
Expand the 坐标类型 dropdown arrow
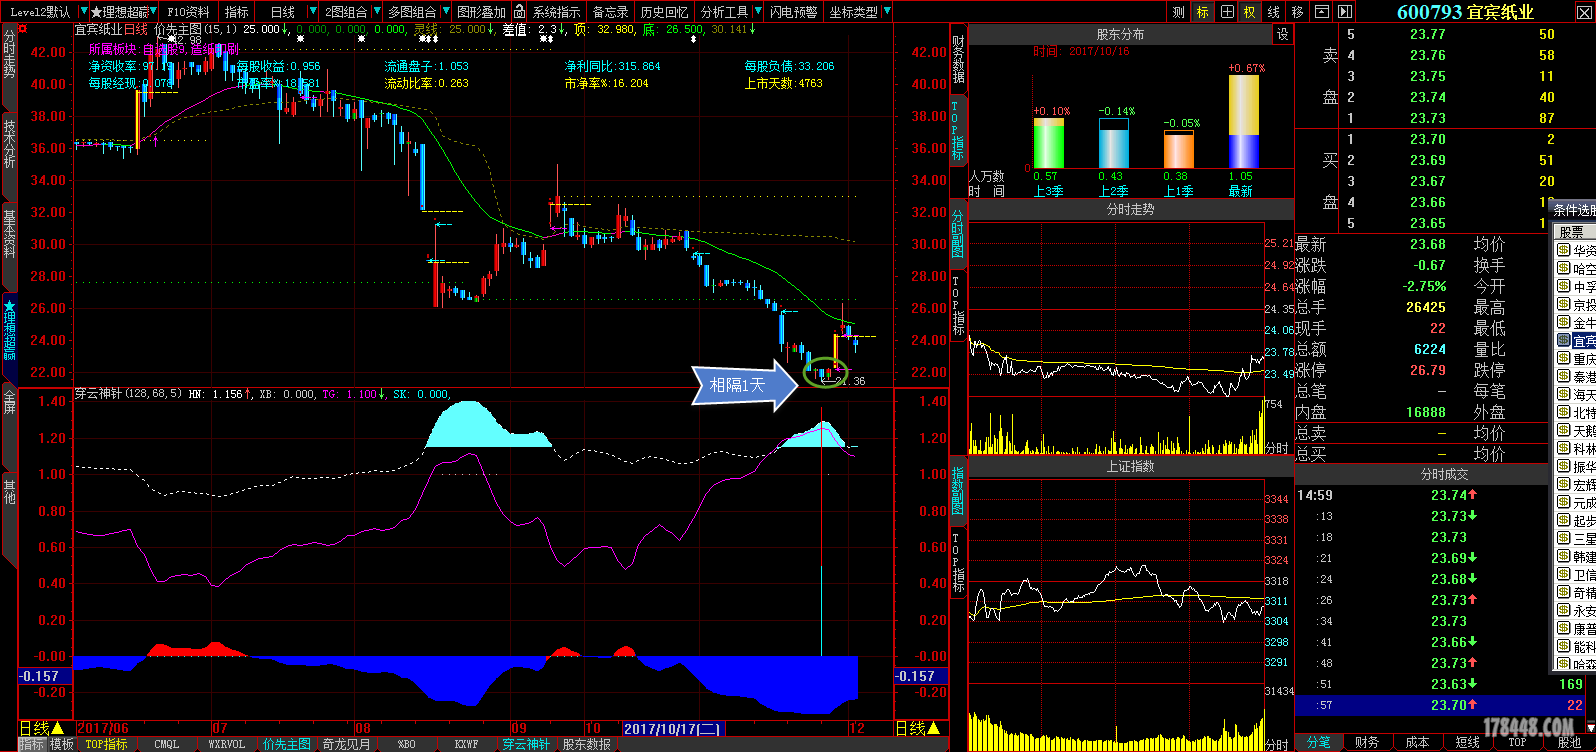click(887, 12)
